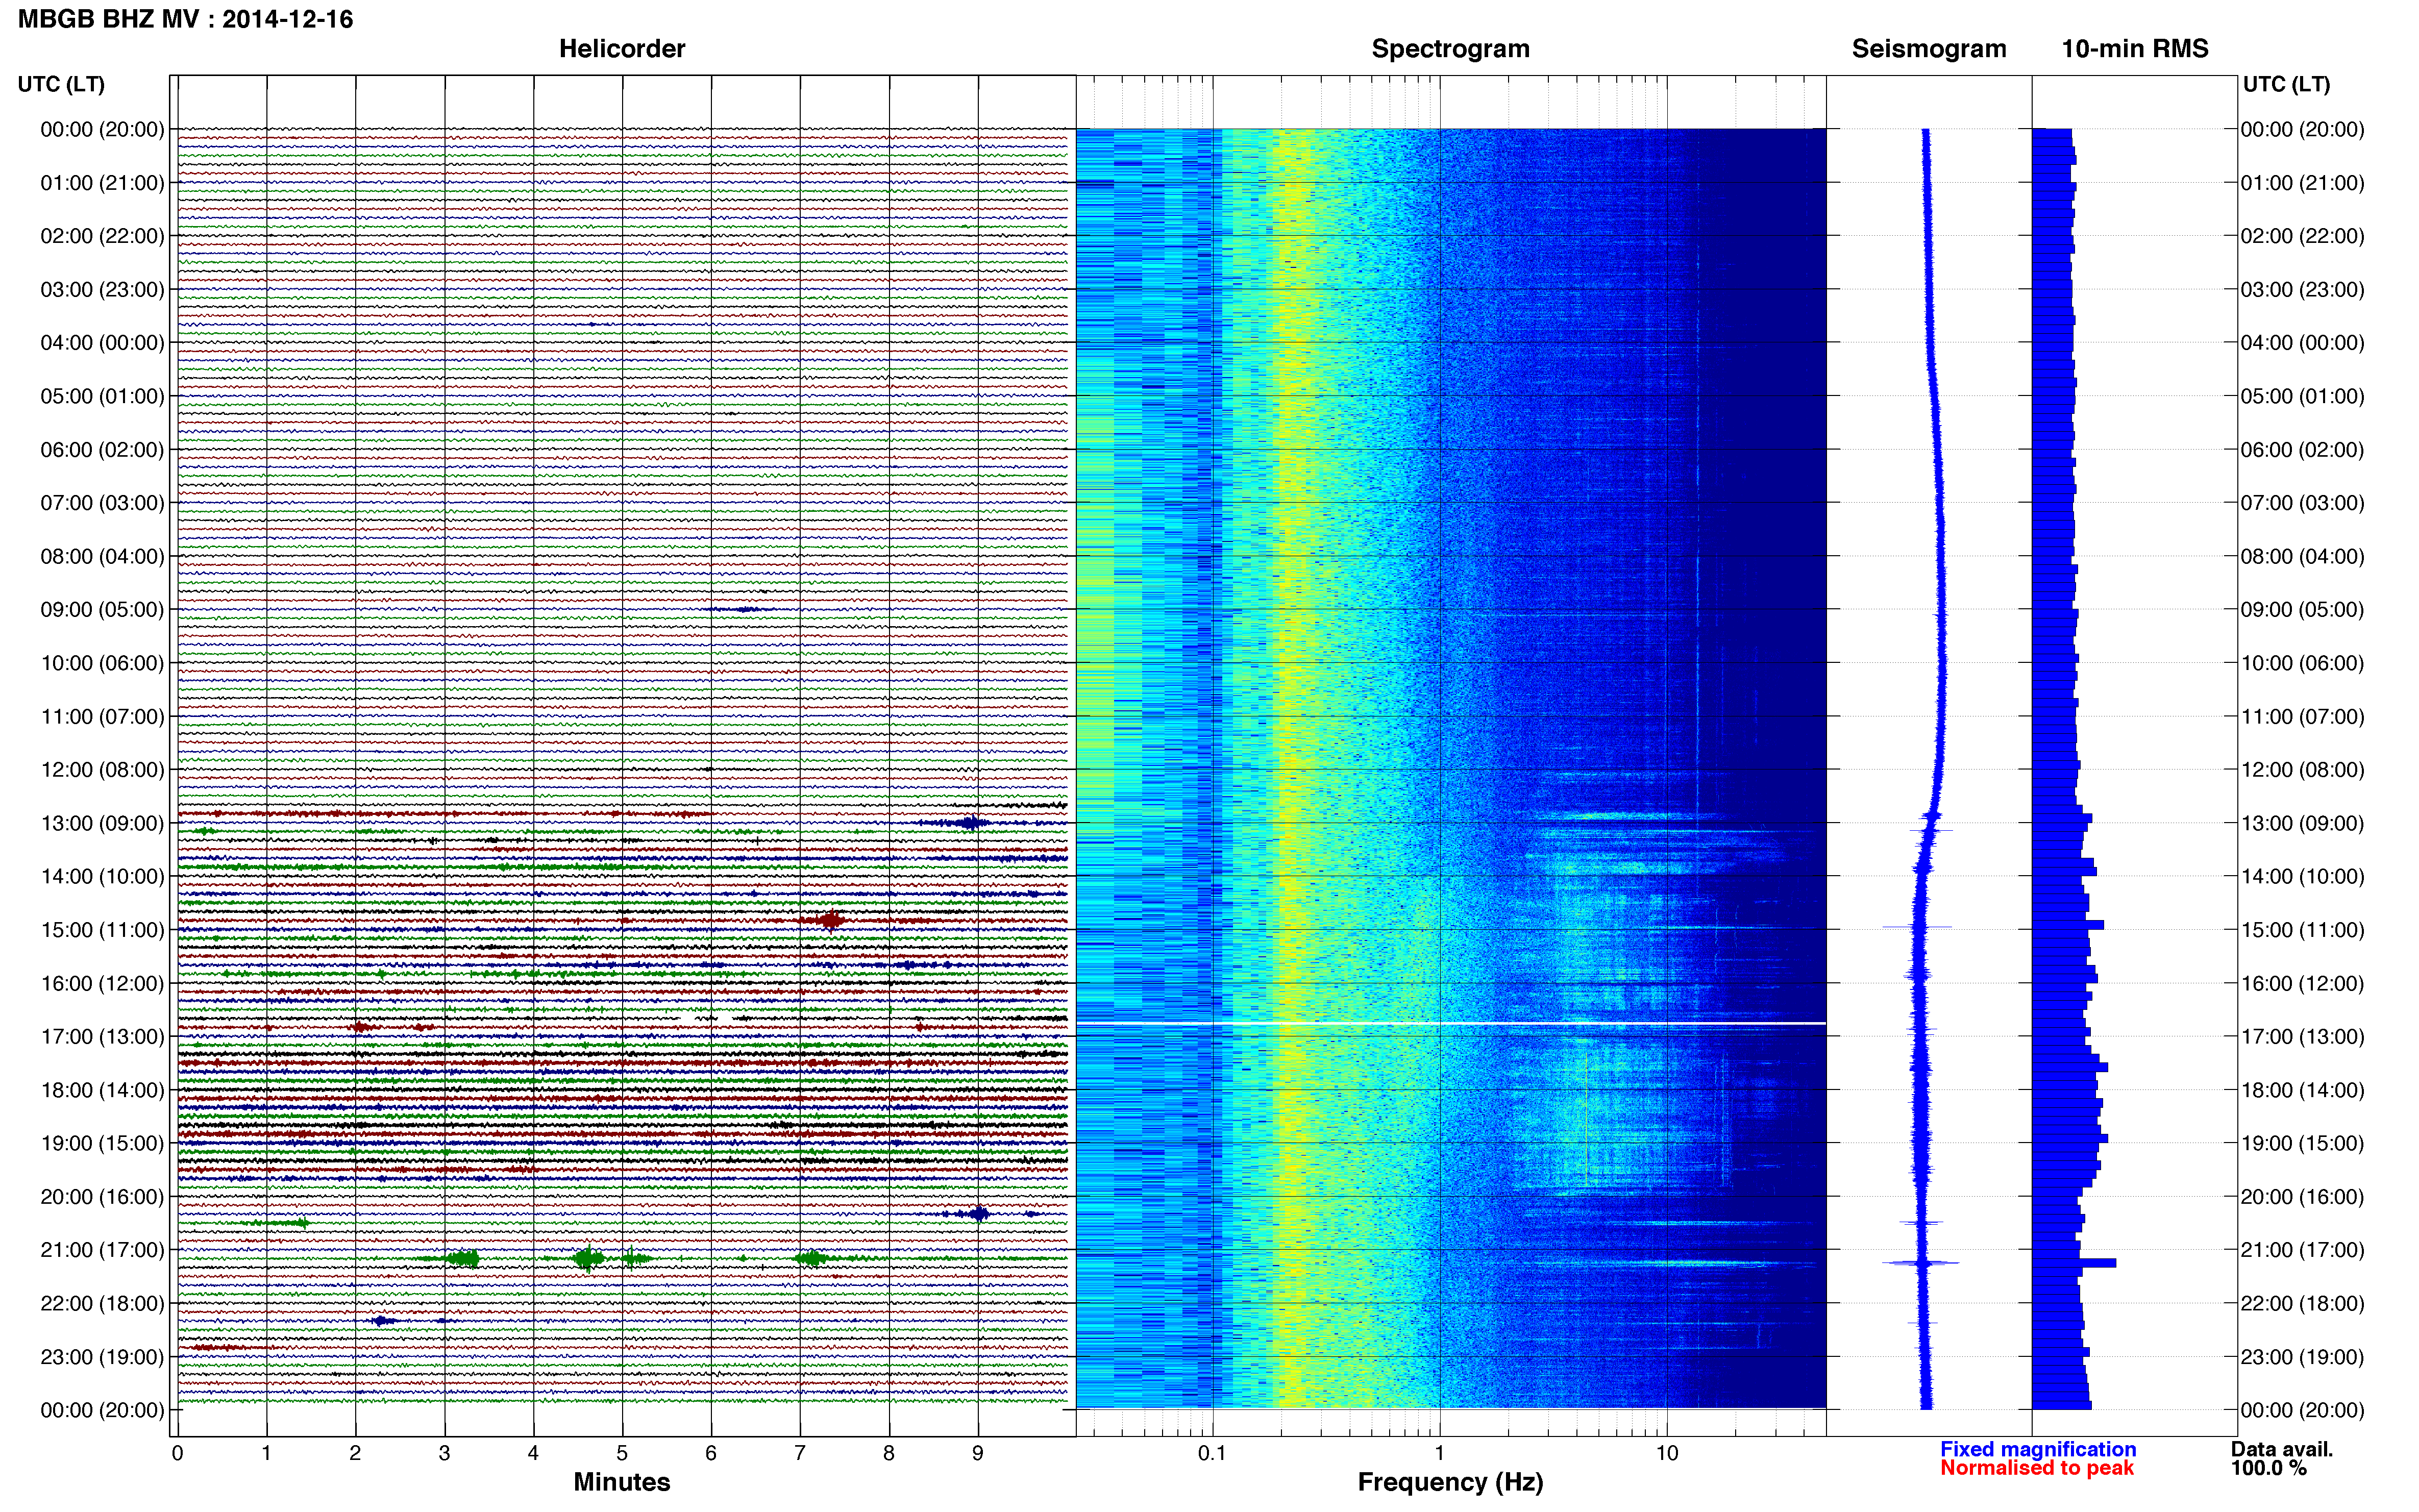Click the 10 Hz frequency tick label
2419x1512 pixels.
(1666, 1453)
